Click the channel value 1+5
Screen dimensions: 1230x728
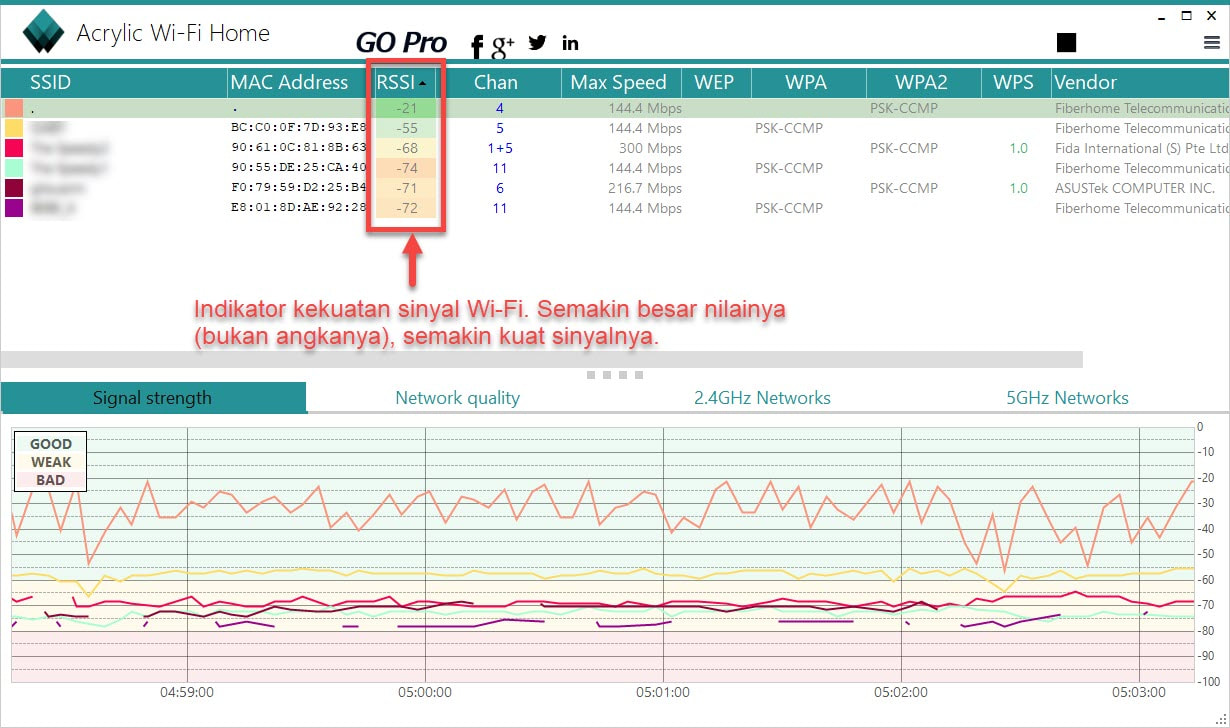[x=500, y=148]
